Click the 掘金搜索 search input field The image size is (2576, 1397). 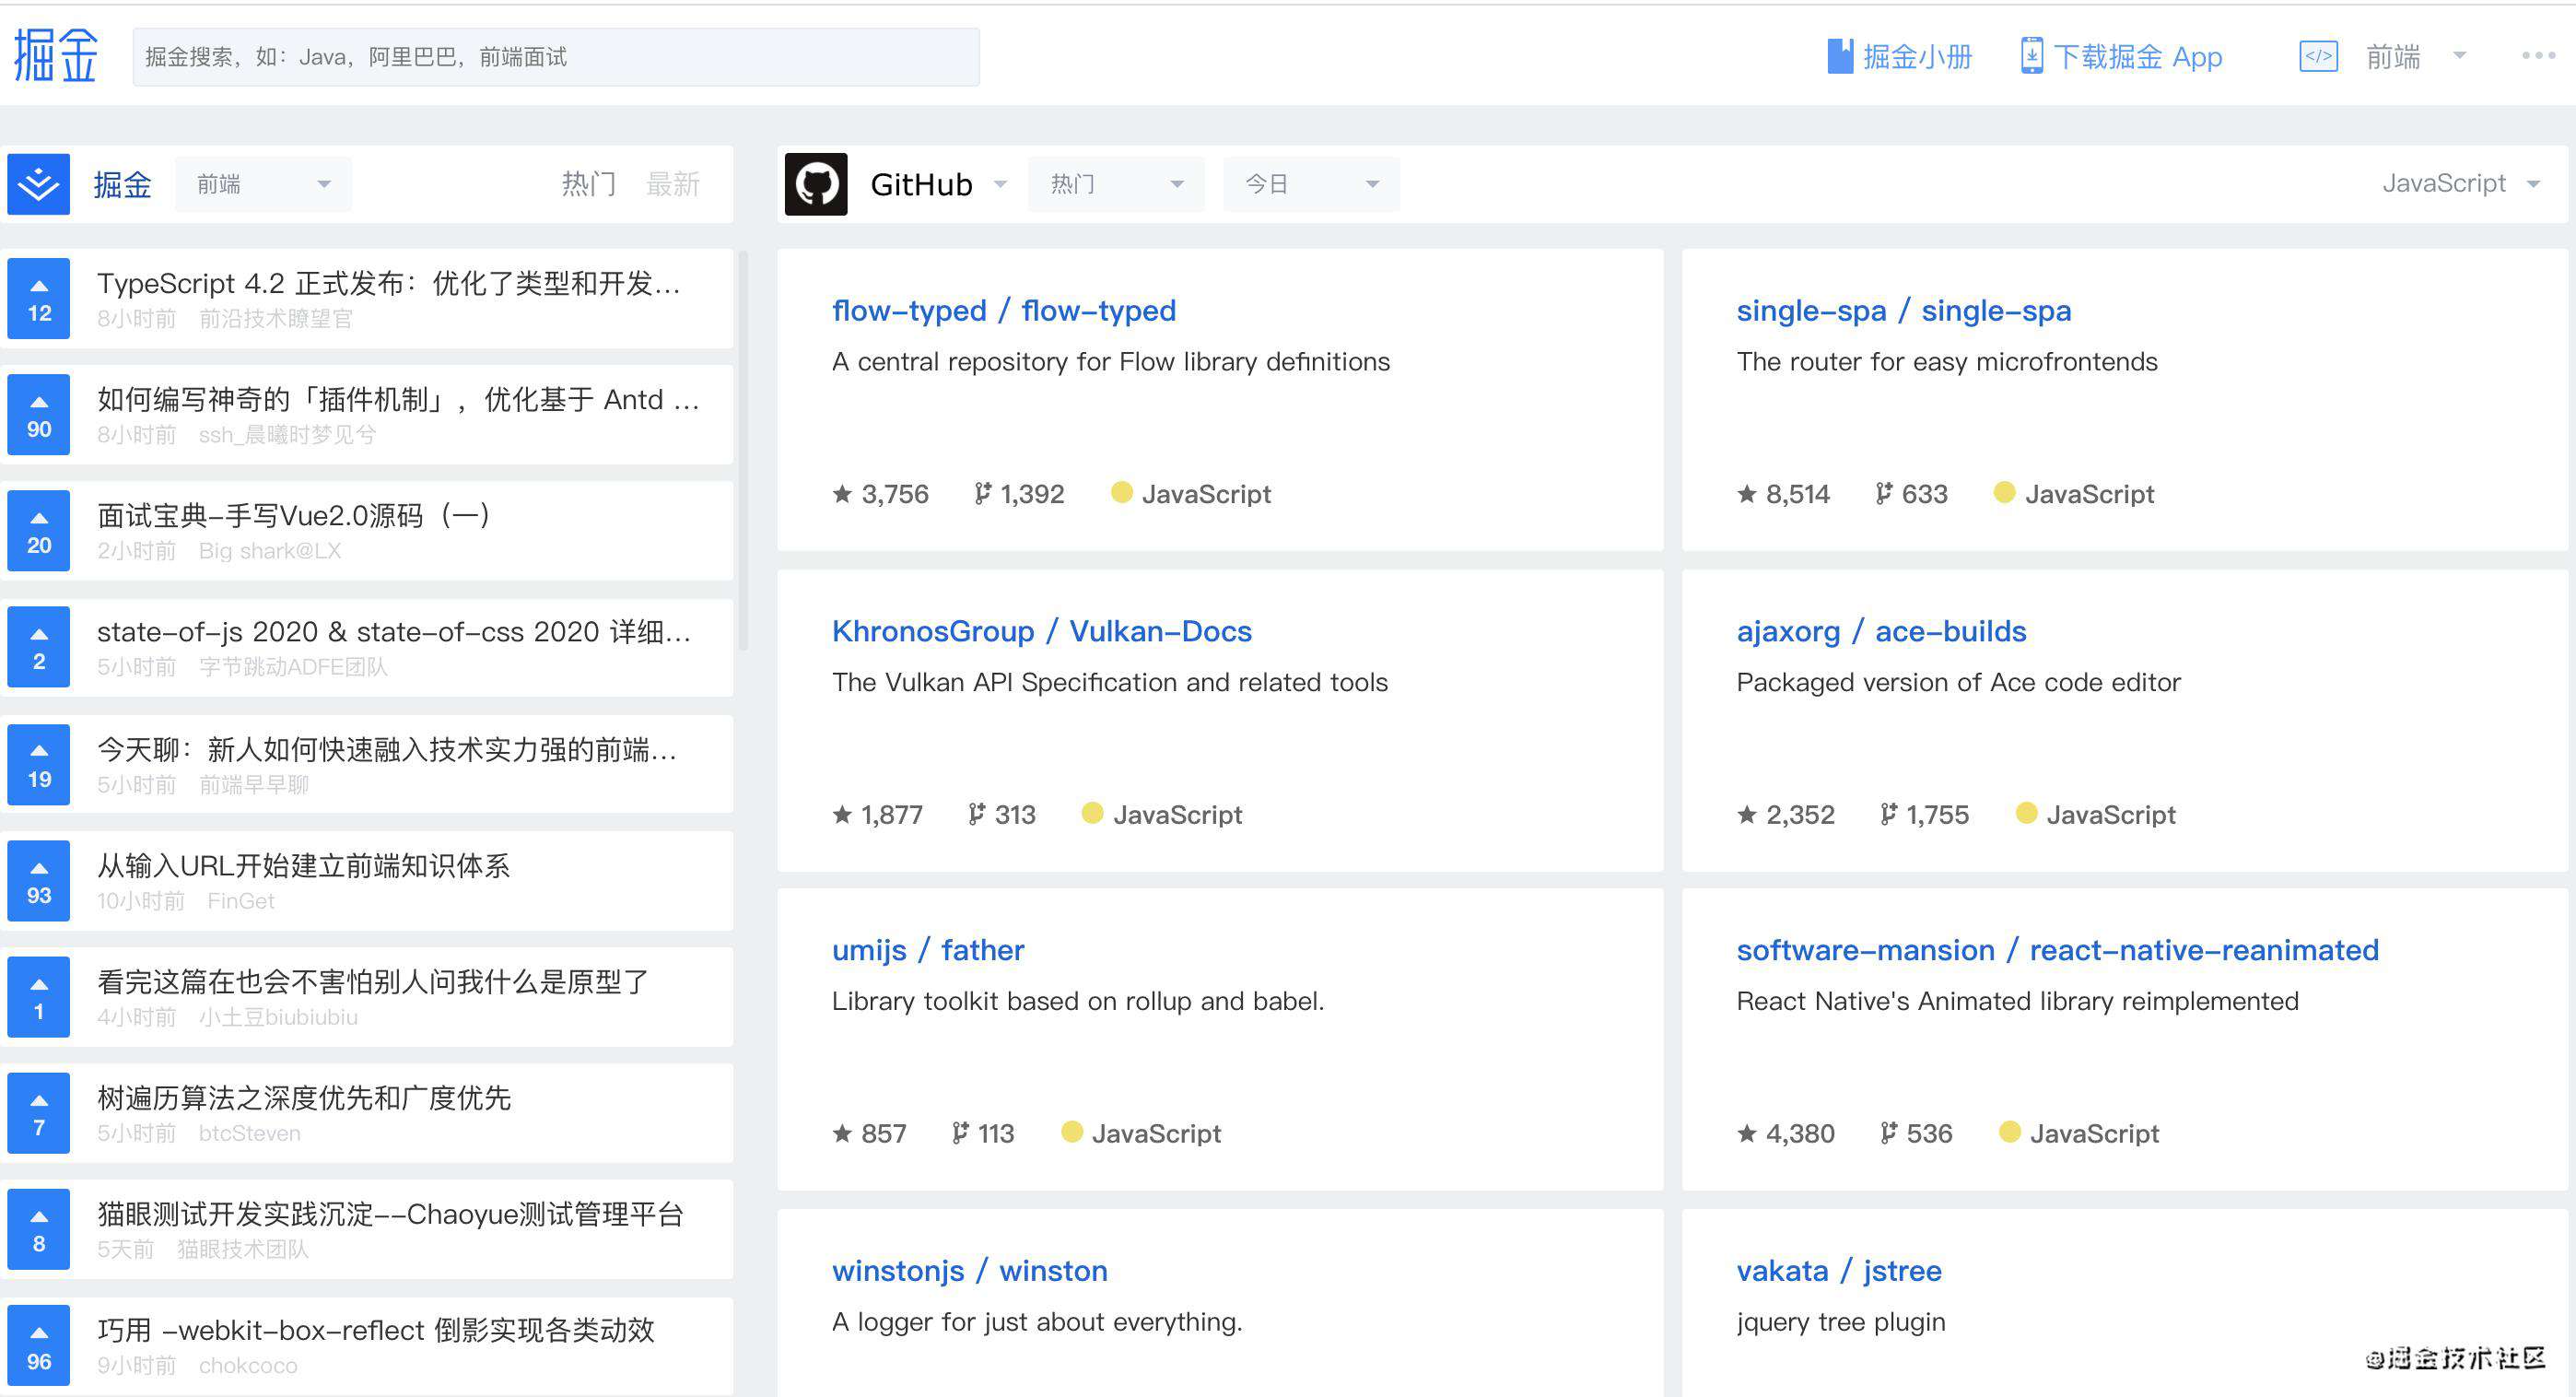tap(556, 57)
